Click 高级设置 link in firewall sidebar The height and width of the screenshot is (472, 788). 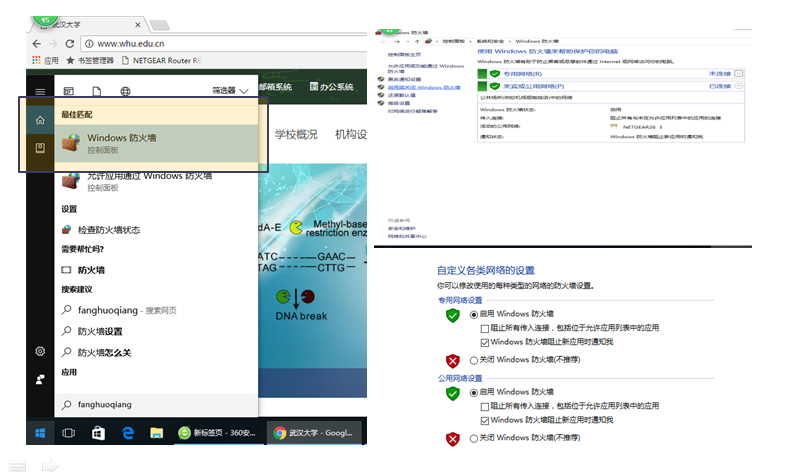pos(399,103)
